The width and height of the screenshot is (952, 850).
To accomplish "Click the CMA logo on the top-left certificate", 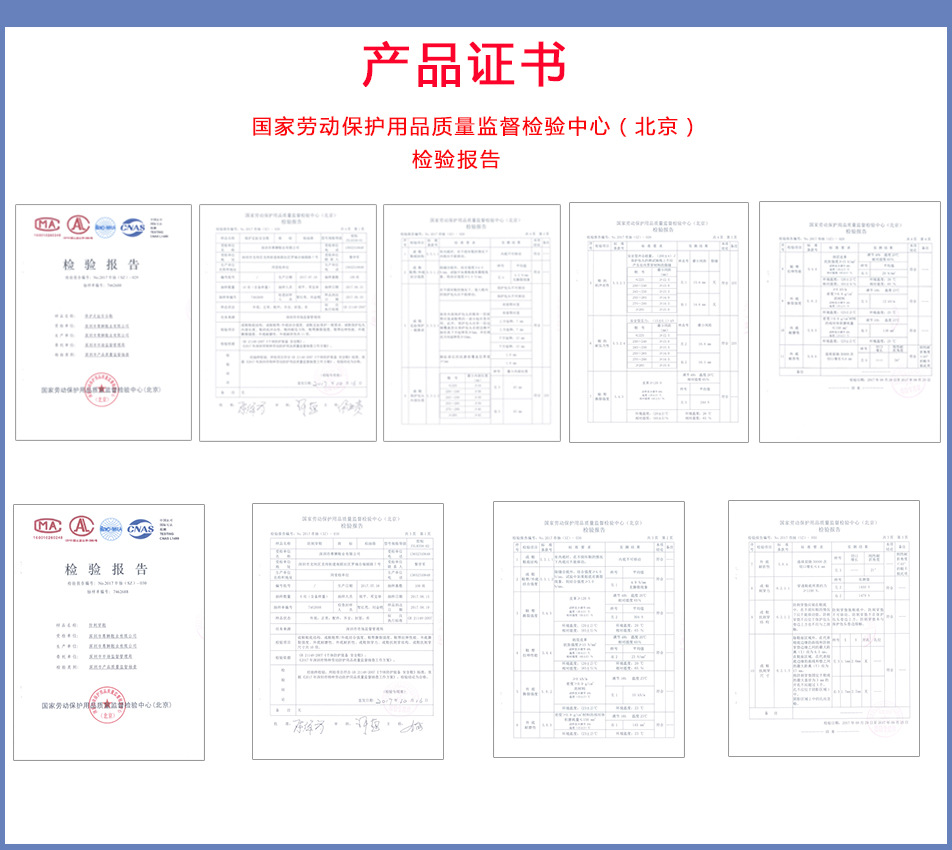I will coord(47,227).
